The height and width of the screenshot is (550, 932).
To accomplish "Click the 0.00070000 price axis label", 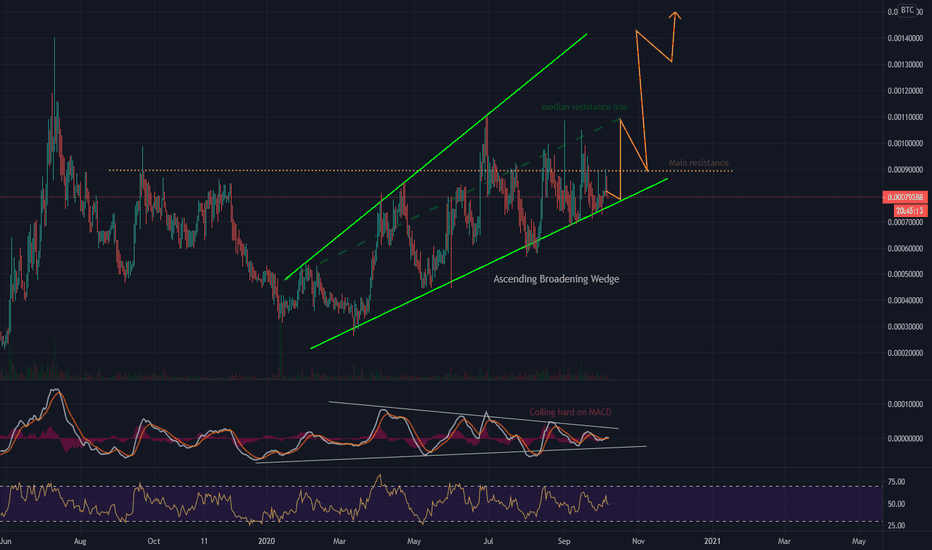I will pyautogui.click(x=905, y=222).
